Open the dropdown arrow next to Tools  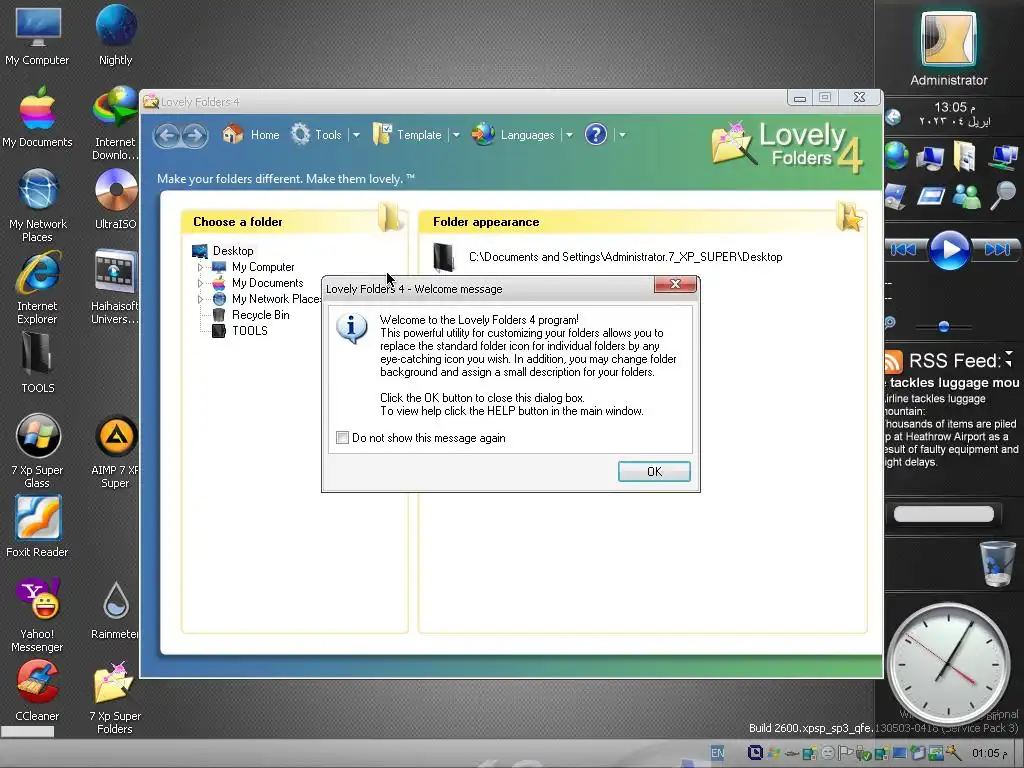coord(356,135)
